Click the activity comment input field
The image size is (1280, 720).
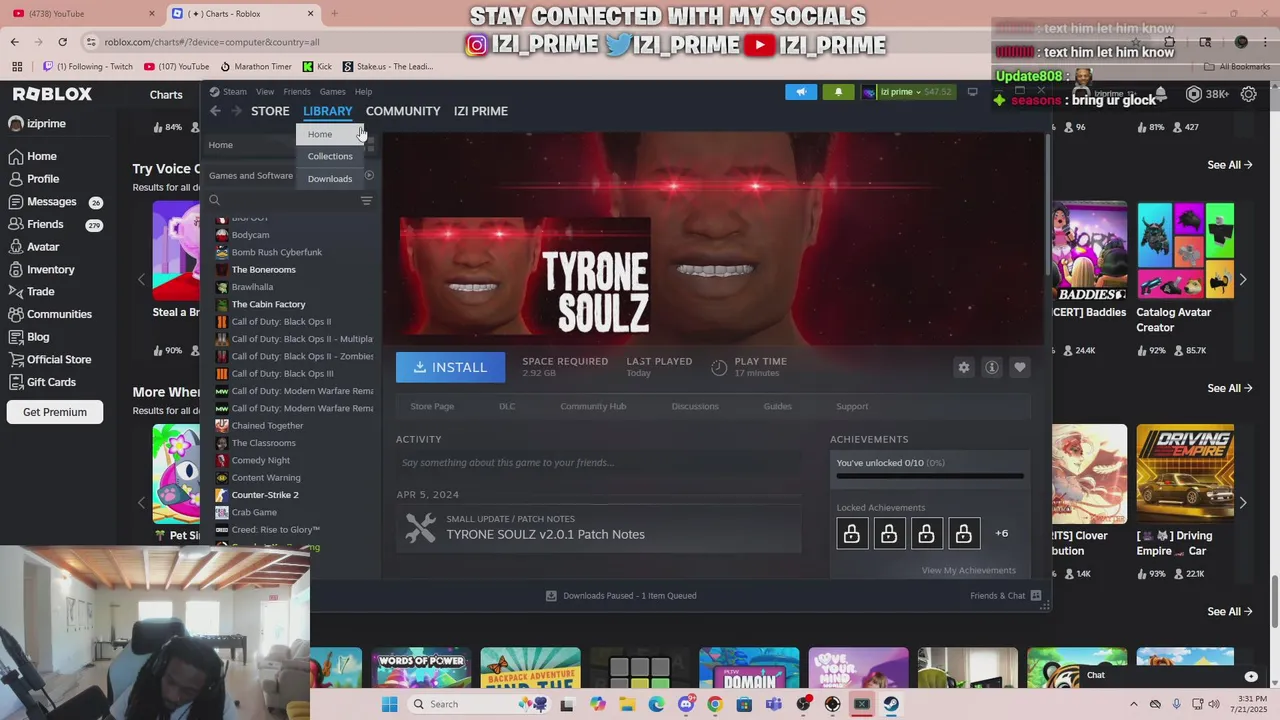click(598, 463)
